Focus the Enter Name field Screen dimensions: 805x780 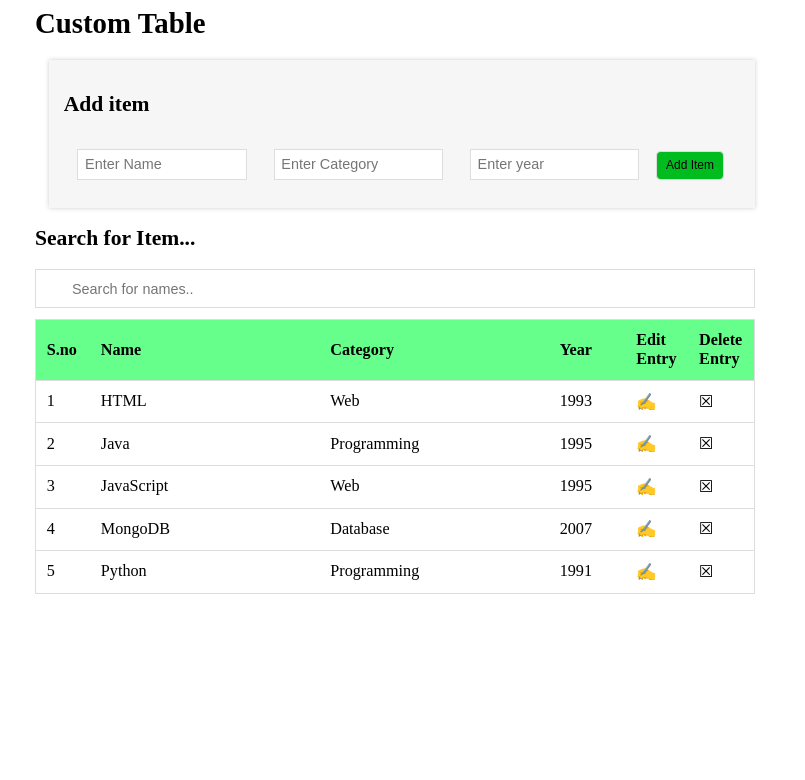click(162, 165)
